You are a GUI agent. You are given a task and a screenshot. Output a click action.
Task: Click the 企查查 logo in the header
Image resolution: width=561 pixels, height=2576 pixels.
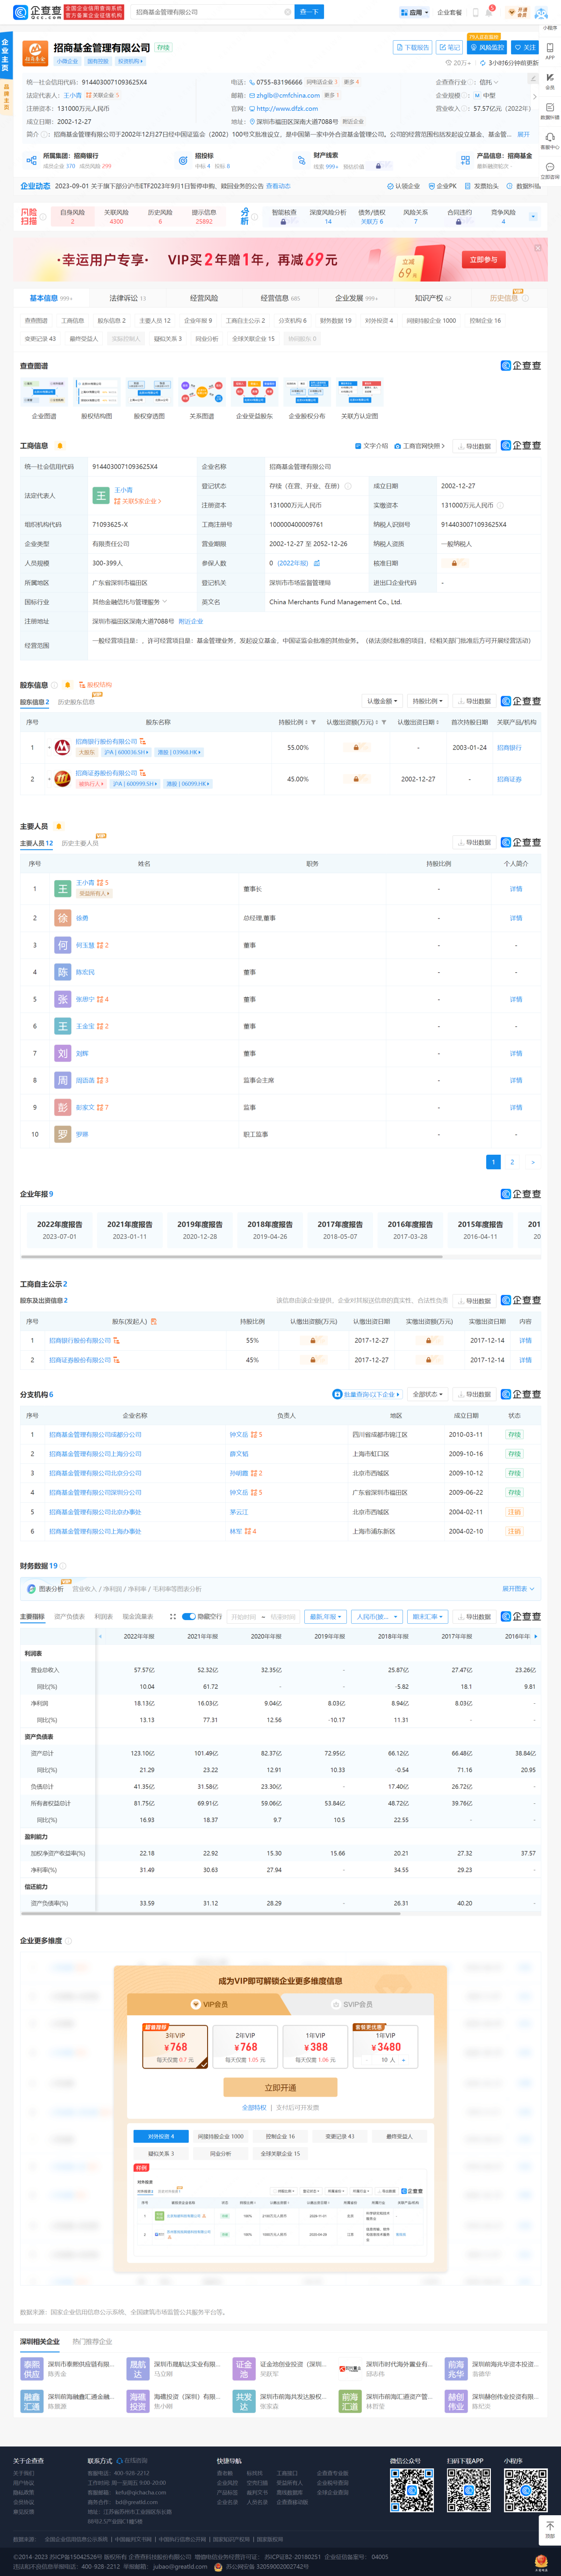37,12
